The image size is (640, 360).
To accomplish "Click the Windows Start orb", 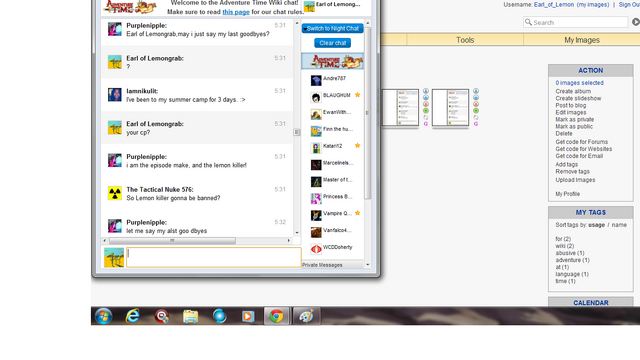I will click(x=103, y=316).
